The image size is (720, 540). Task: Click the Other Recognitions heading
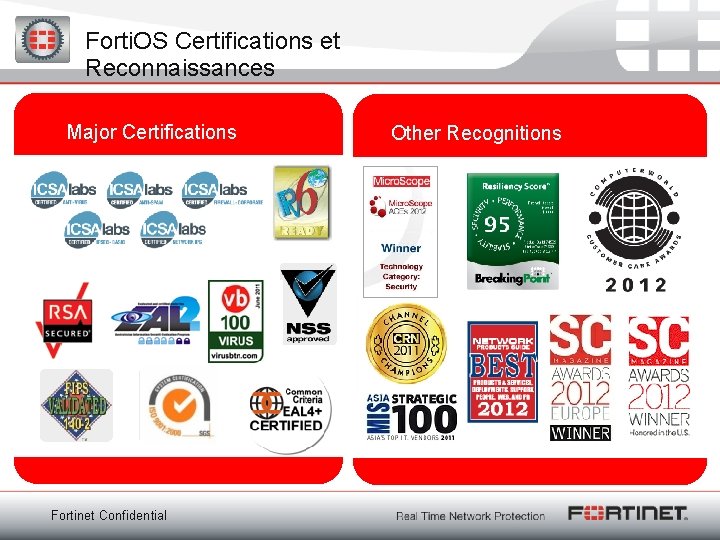(476, 133)
